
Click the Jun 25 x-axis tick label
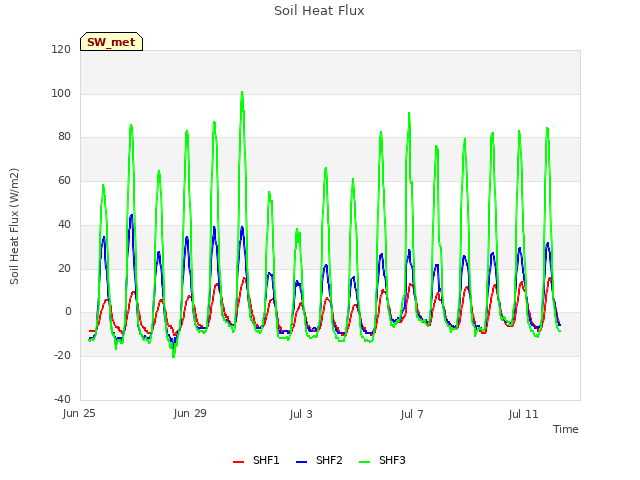(x=79, y=413)
